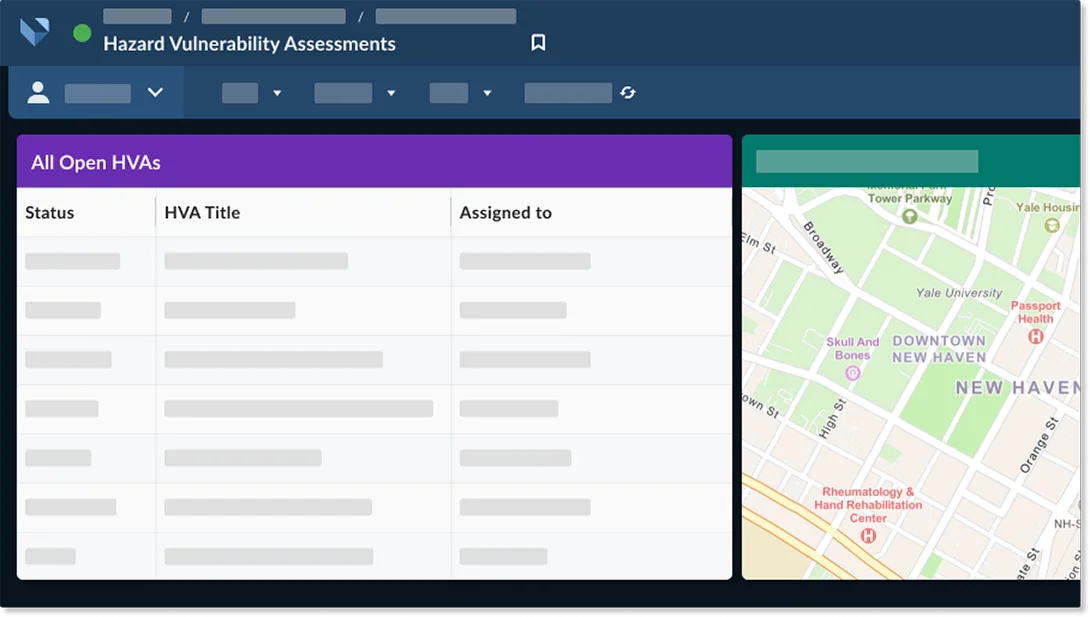
Task: Expand the user account chevron dropdown
Action: pos(155,92)
